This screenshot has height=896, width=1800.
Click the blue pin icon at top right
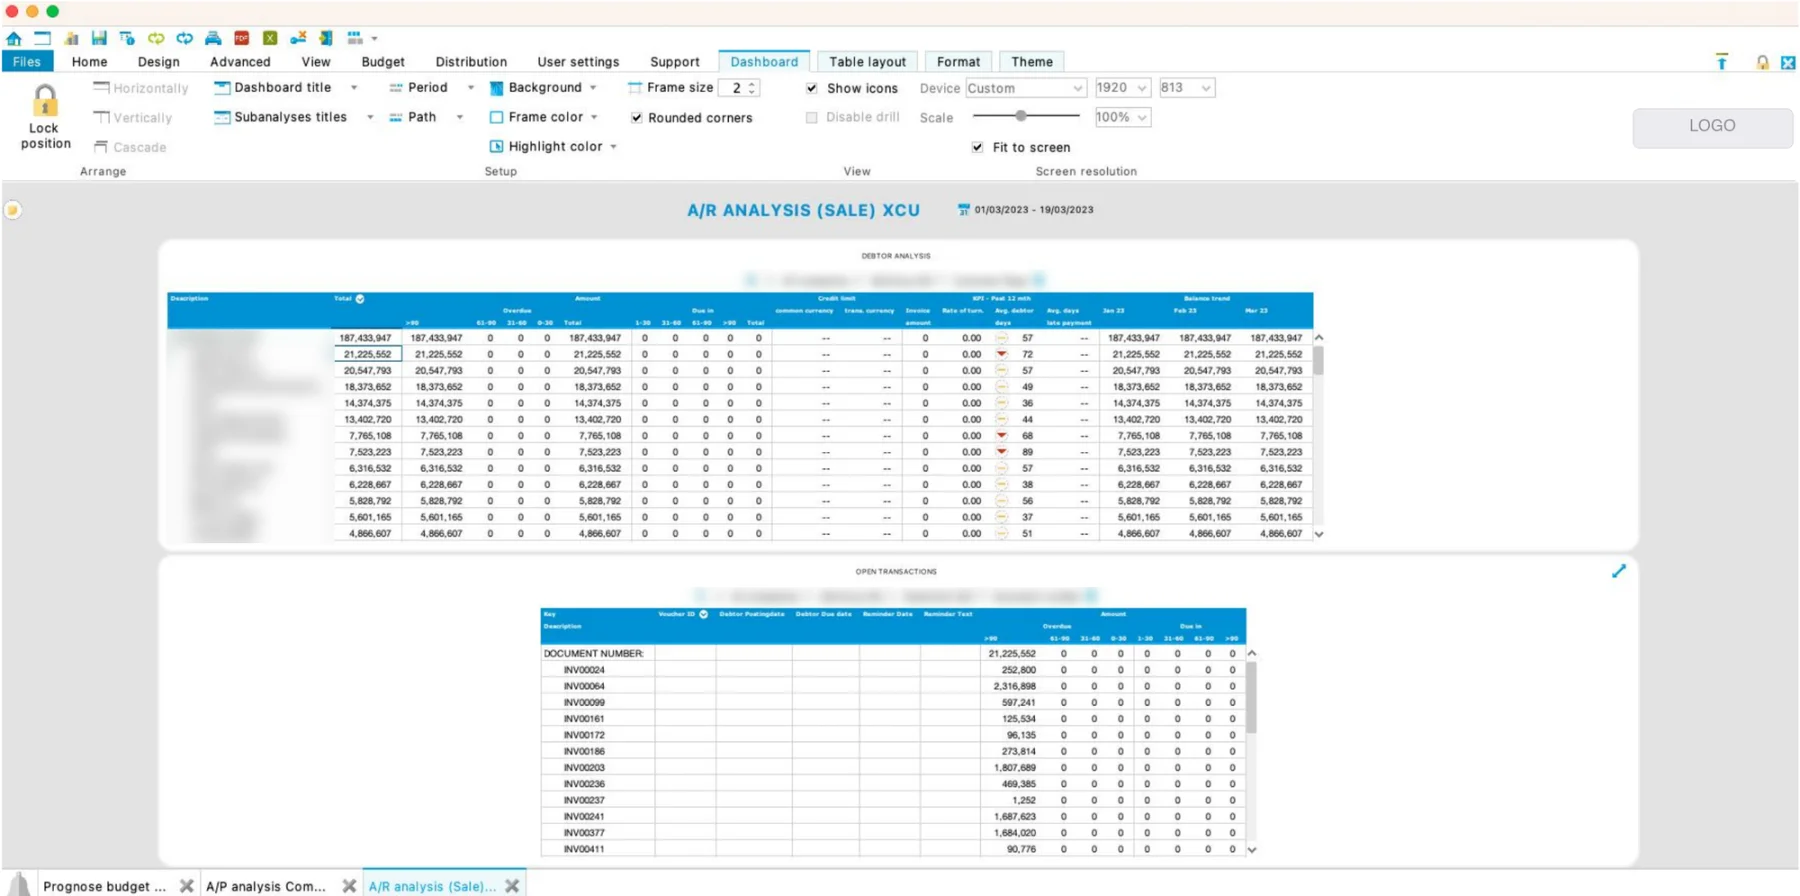(1722, 62)
